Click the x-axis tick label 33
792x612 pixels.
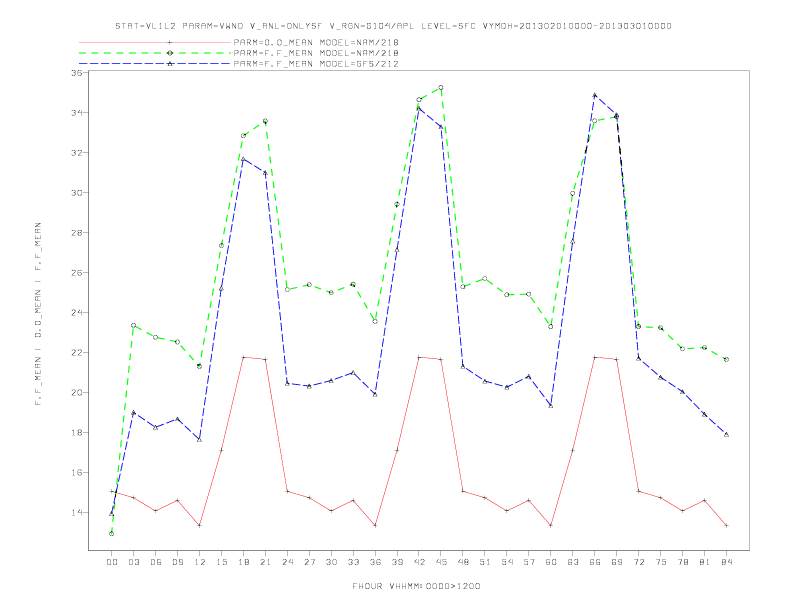(x=353, y=562)
